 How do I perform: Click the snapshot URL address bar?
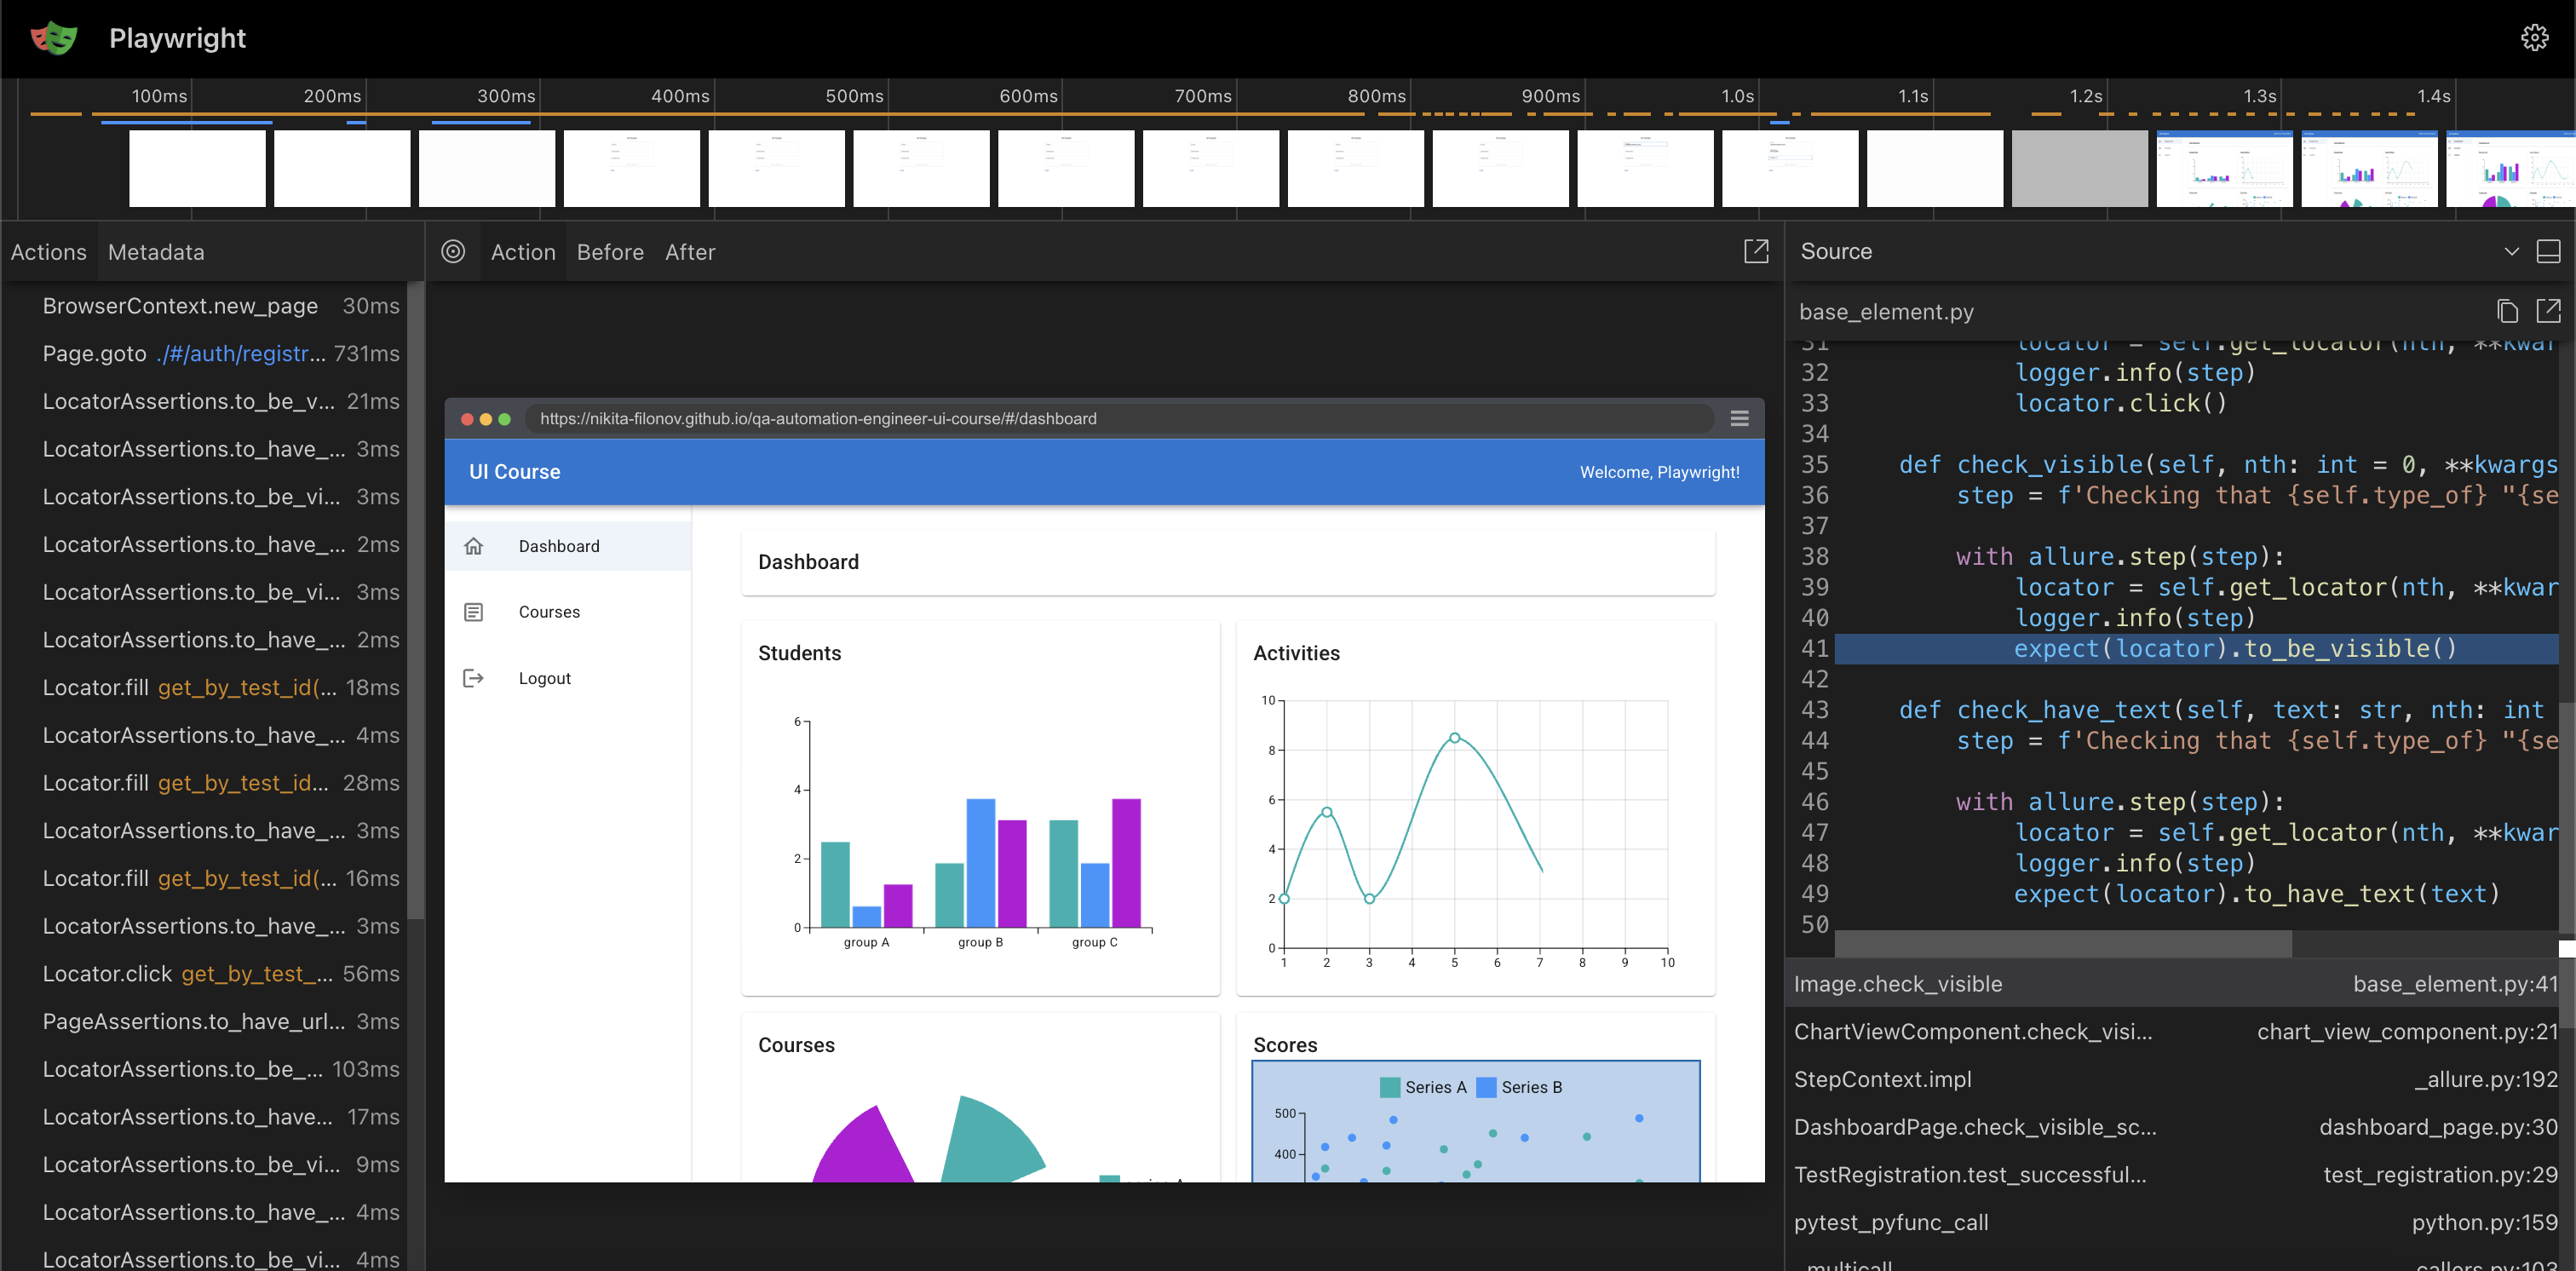[x=1120, y=419]
